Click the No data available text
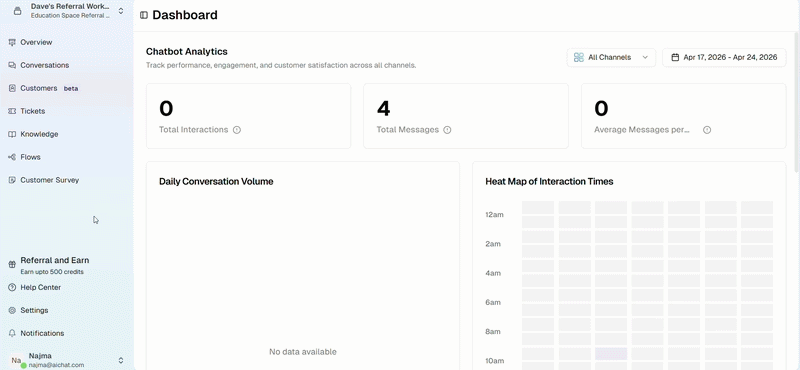800x370 pixels. [x=303, y=352]
